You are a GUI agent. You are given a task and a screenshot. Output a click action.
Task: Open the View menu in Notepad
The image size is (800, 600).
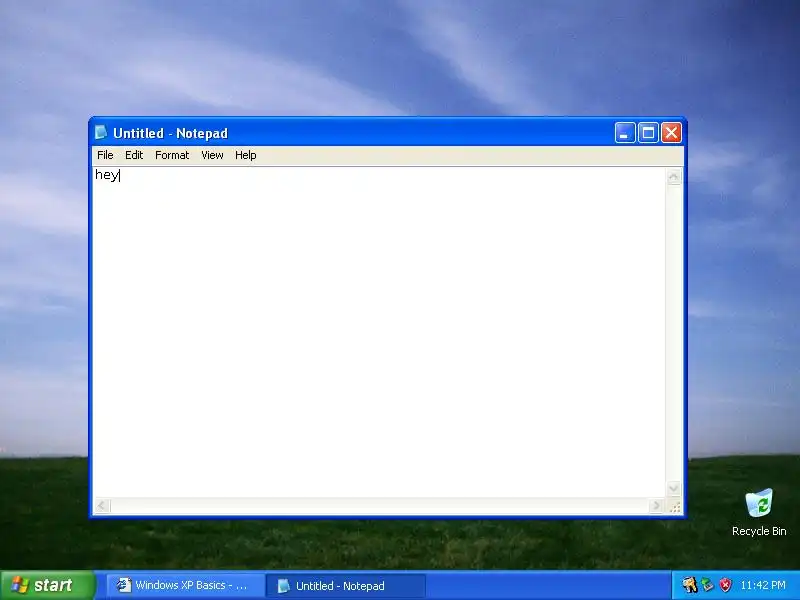212,155
